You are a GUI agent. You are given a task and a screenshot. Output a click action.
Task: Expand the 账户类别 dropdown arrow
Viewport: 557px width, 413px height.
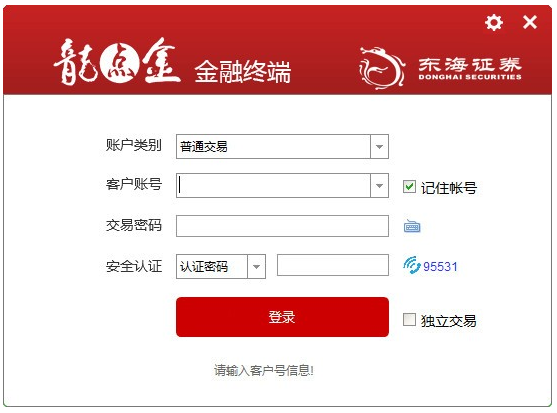click(x=379, y=147)
